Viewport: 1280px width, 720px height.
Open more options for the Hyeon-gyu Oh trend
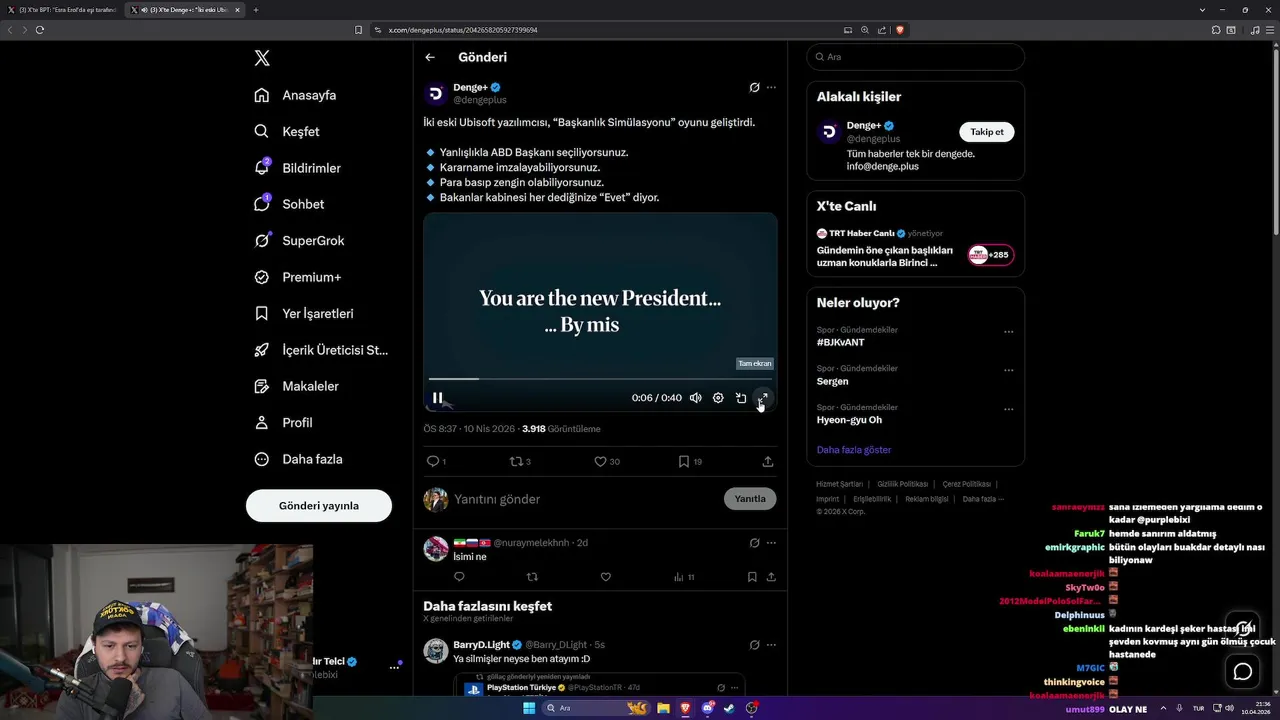[x=1008, y=409]
